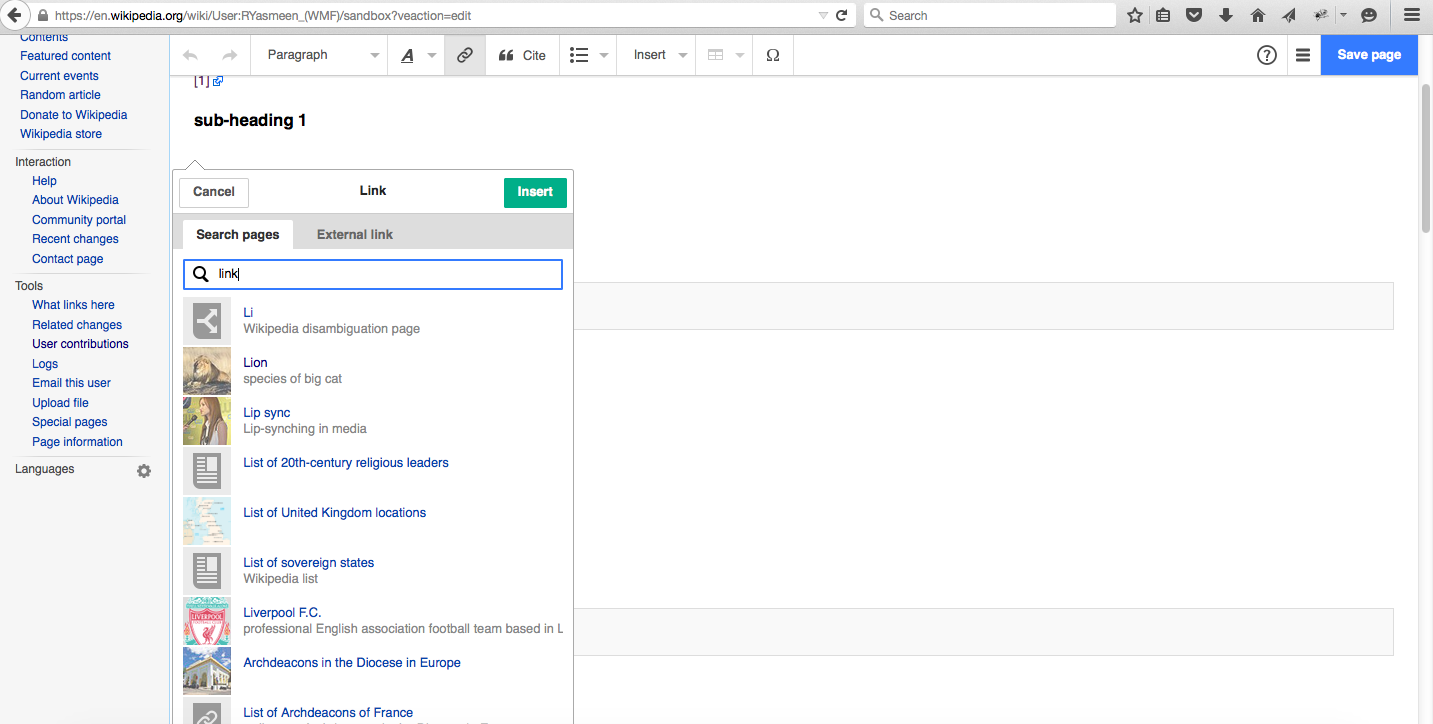Open the Community portal link
The width and height of the screenshot is (1433, 724).
tap(79, 220)
